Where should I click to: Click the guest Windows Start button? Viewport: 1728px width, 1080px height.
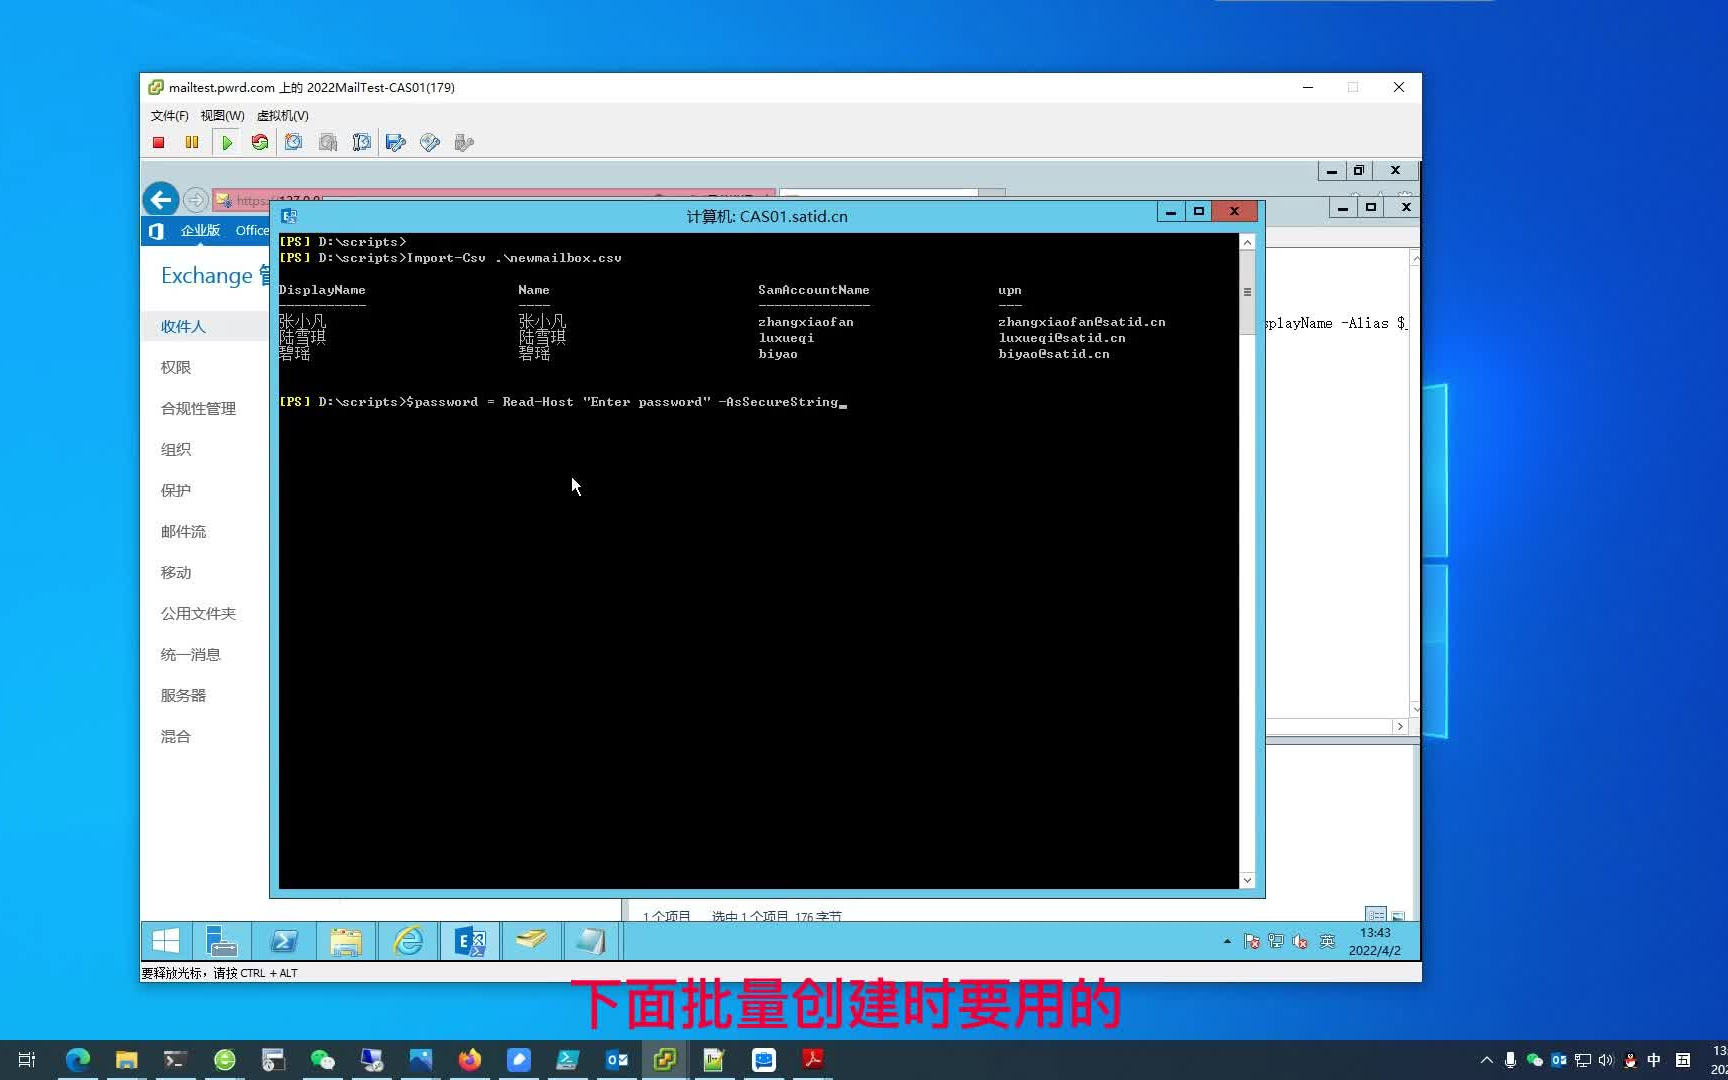(x=166, y=941)
